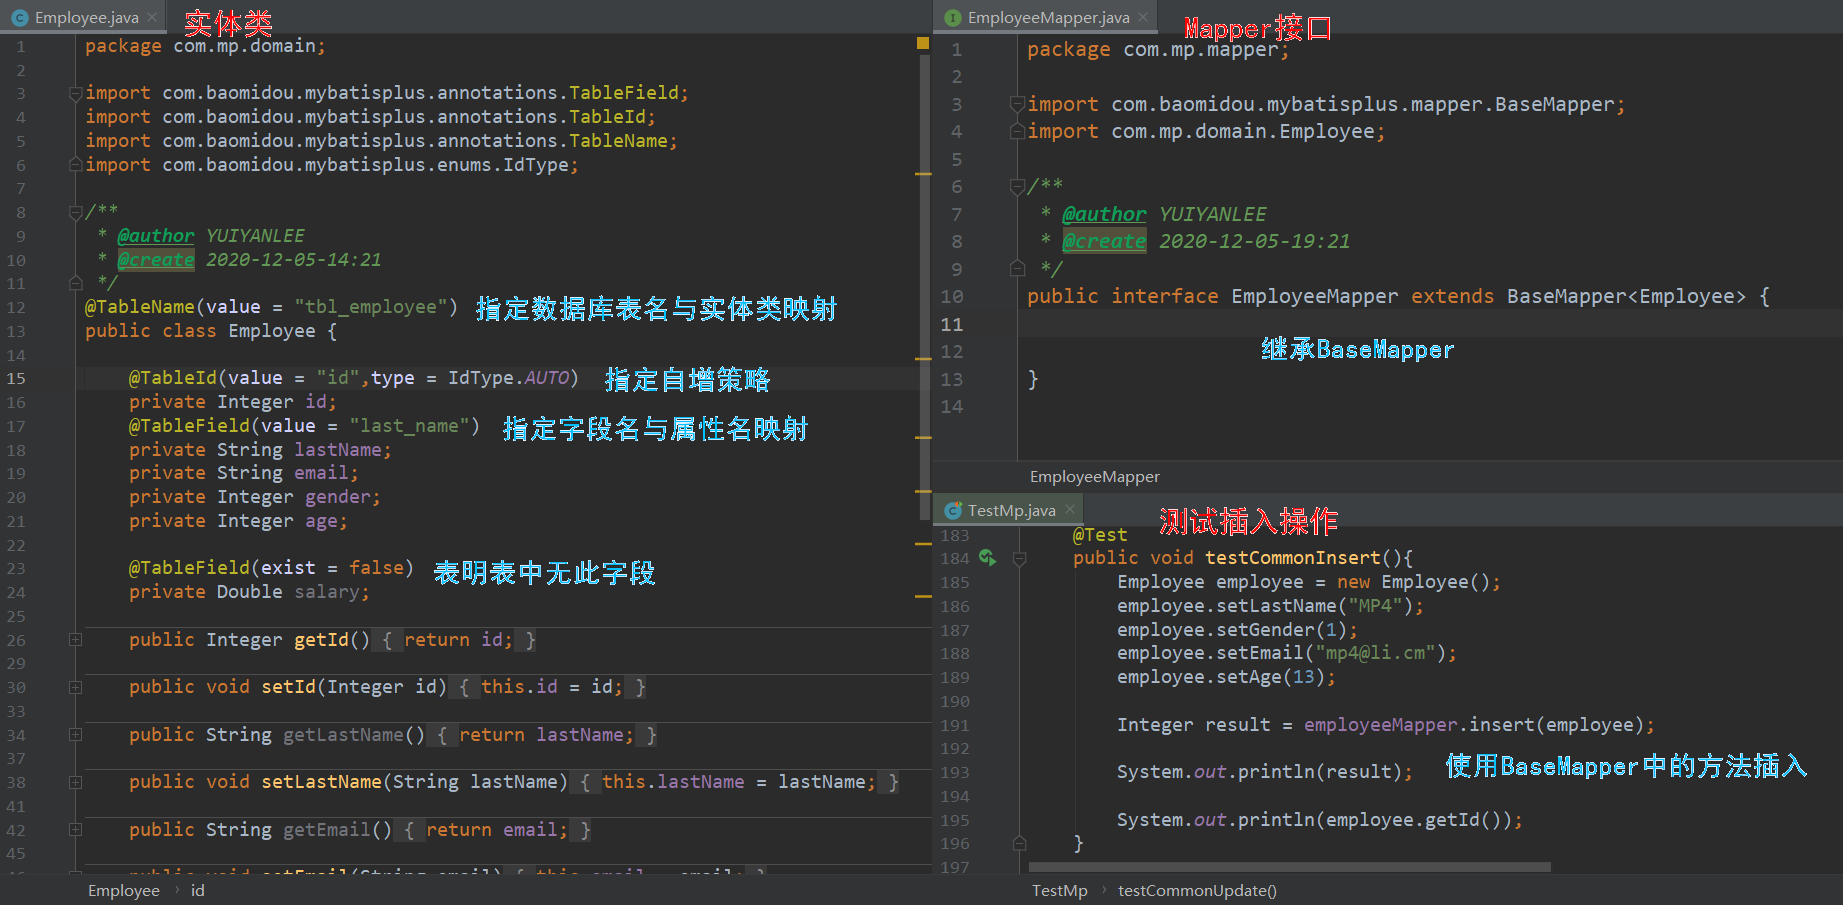Click the class icon on Employee.java tab
This screenshot has width=1843, height=905.
pyautogui.click(x=20, y=17)
